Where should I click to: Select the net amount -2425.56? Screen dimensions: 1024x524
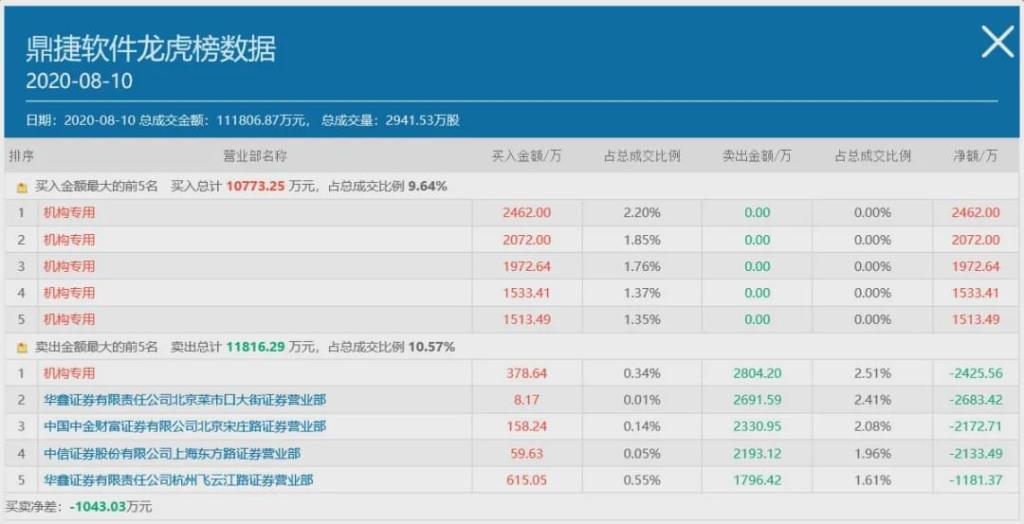click(x=976, y=373)
